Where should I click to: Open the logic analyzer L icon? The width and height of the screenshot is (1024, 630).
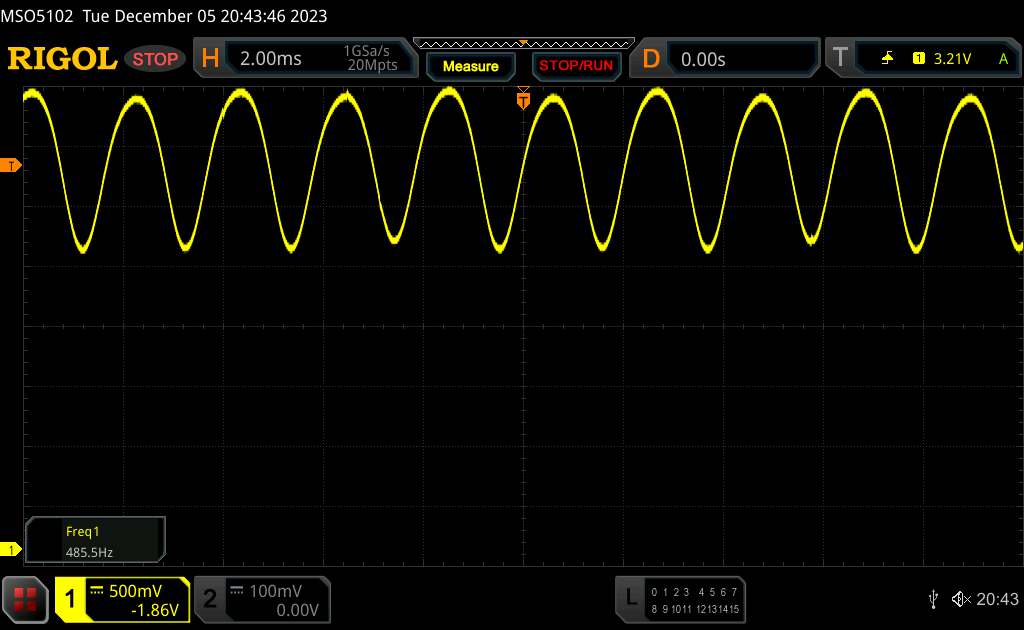(630, 597)
